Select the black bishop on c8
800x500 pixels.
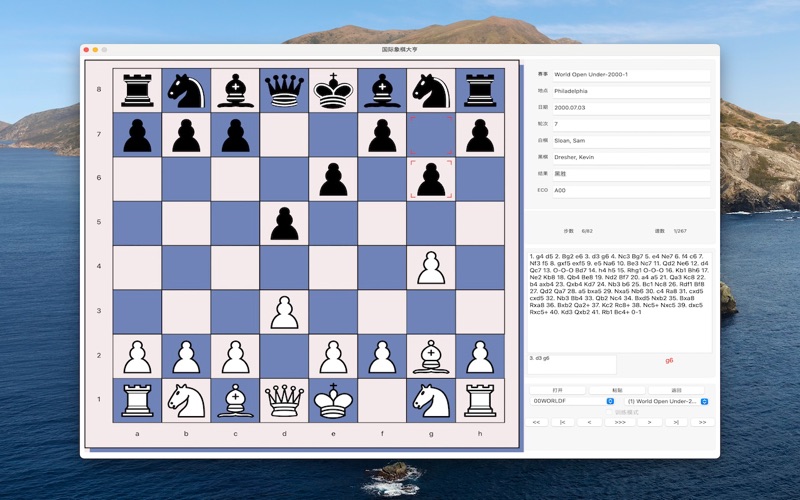[x=235, y=90]
